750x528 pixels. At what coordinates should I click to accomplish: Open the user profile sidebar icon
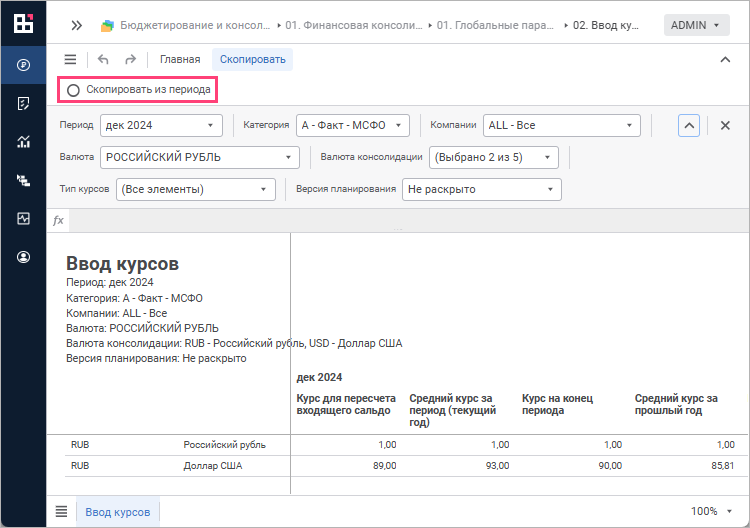point(22,257)
